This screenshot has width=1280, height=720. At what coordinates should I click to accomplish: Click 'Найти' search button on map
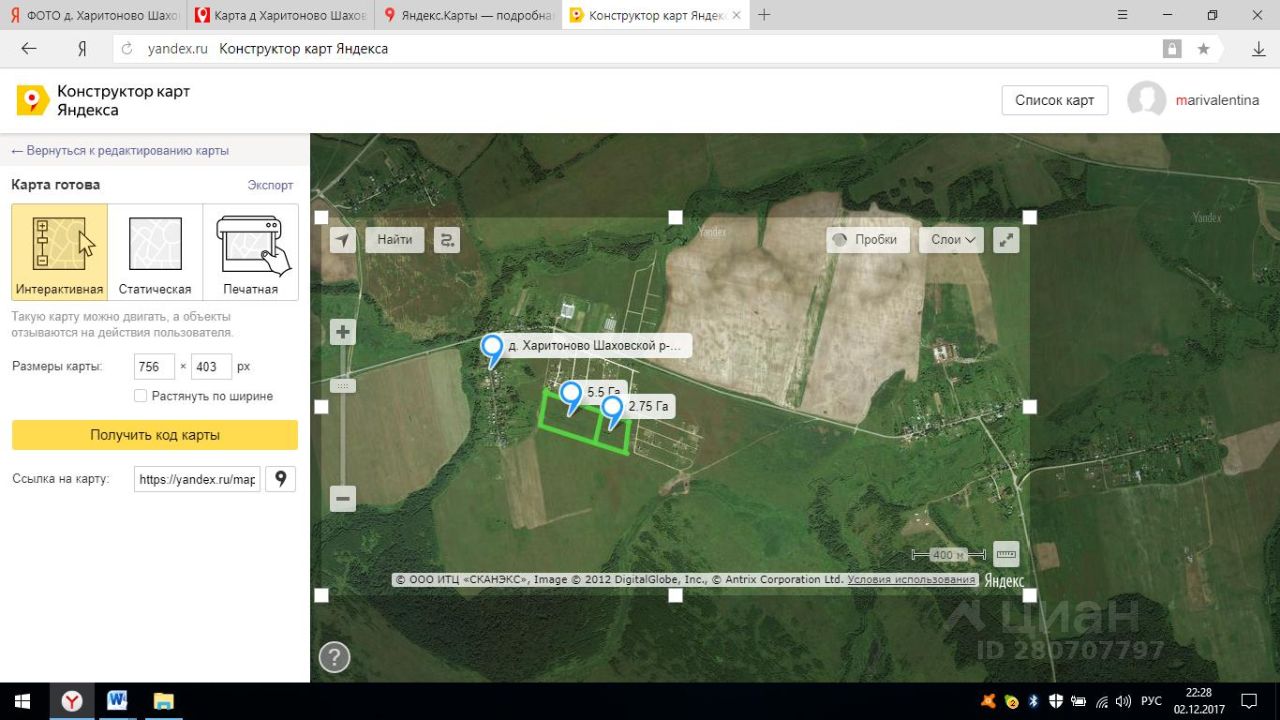pyautogui.click(x=395, y=240)
